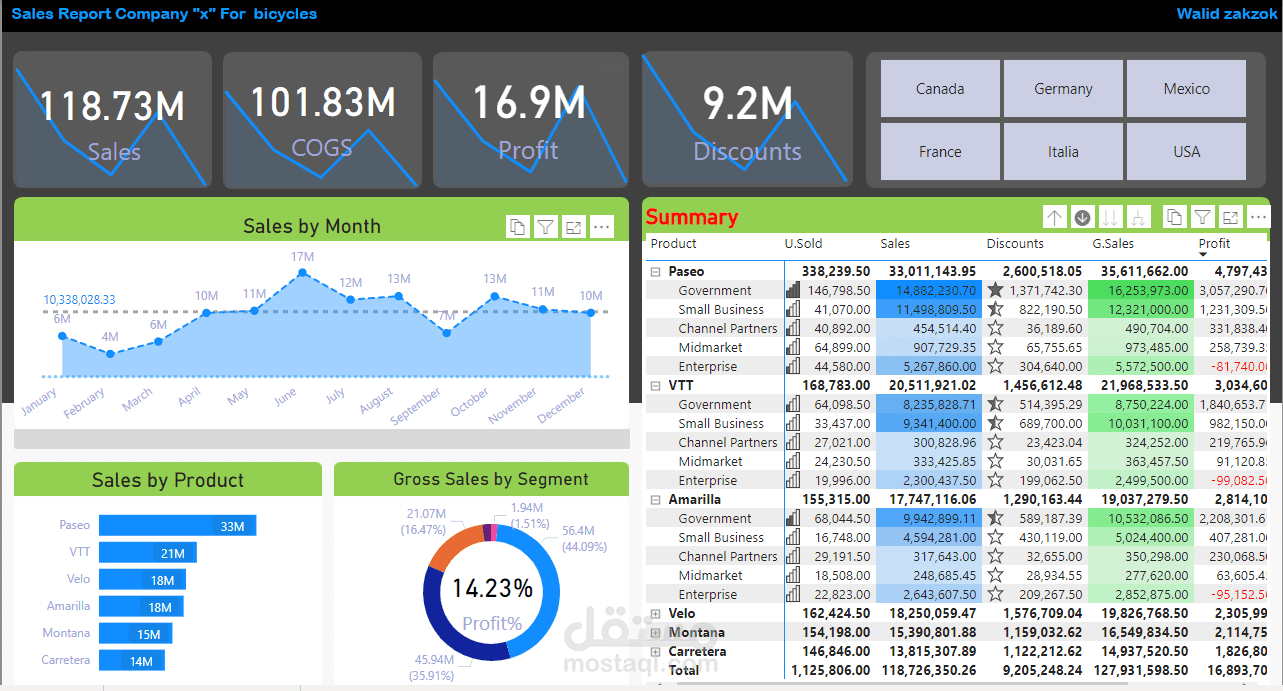
Task: Open the More options menu on Sales by Month
Action: point(601,227)
